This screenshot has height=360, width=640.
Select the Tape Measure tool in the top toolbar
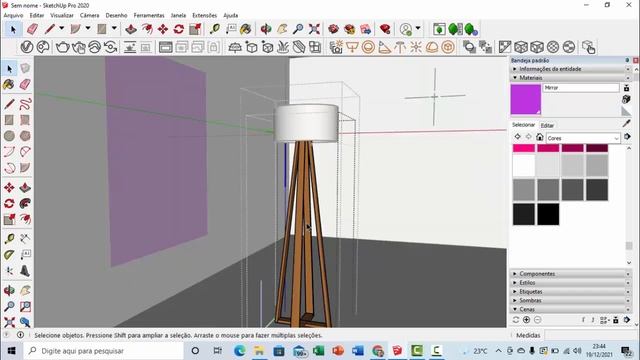click(215, 29)
